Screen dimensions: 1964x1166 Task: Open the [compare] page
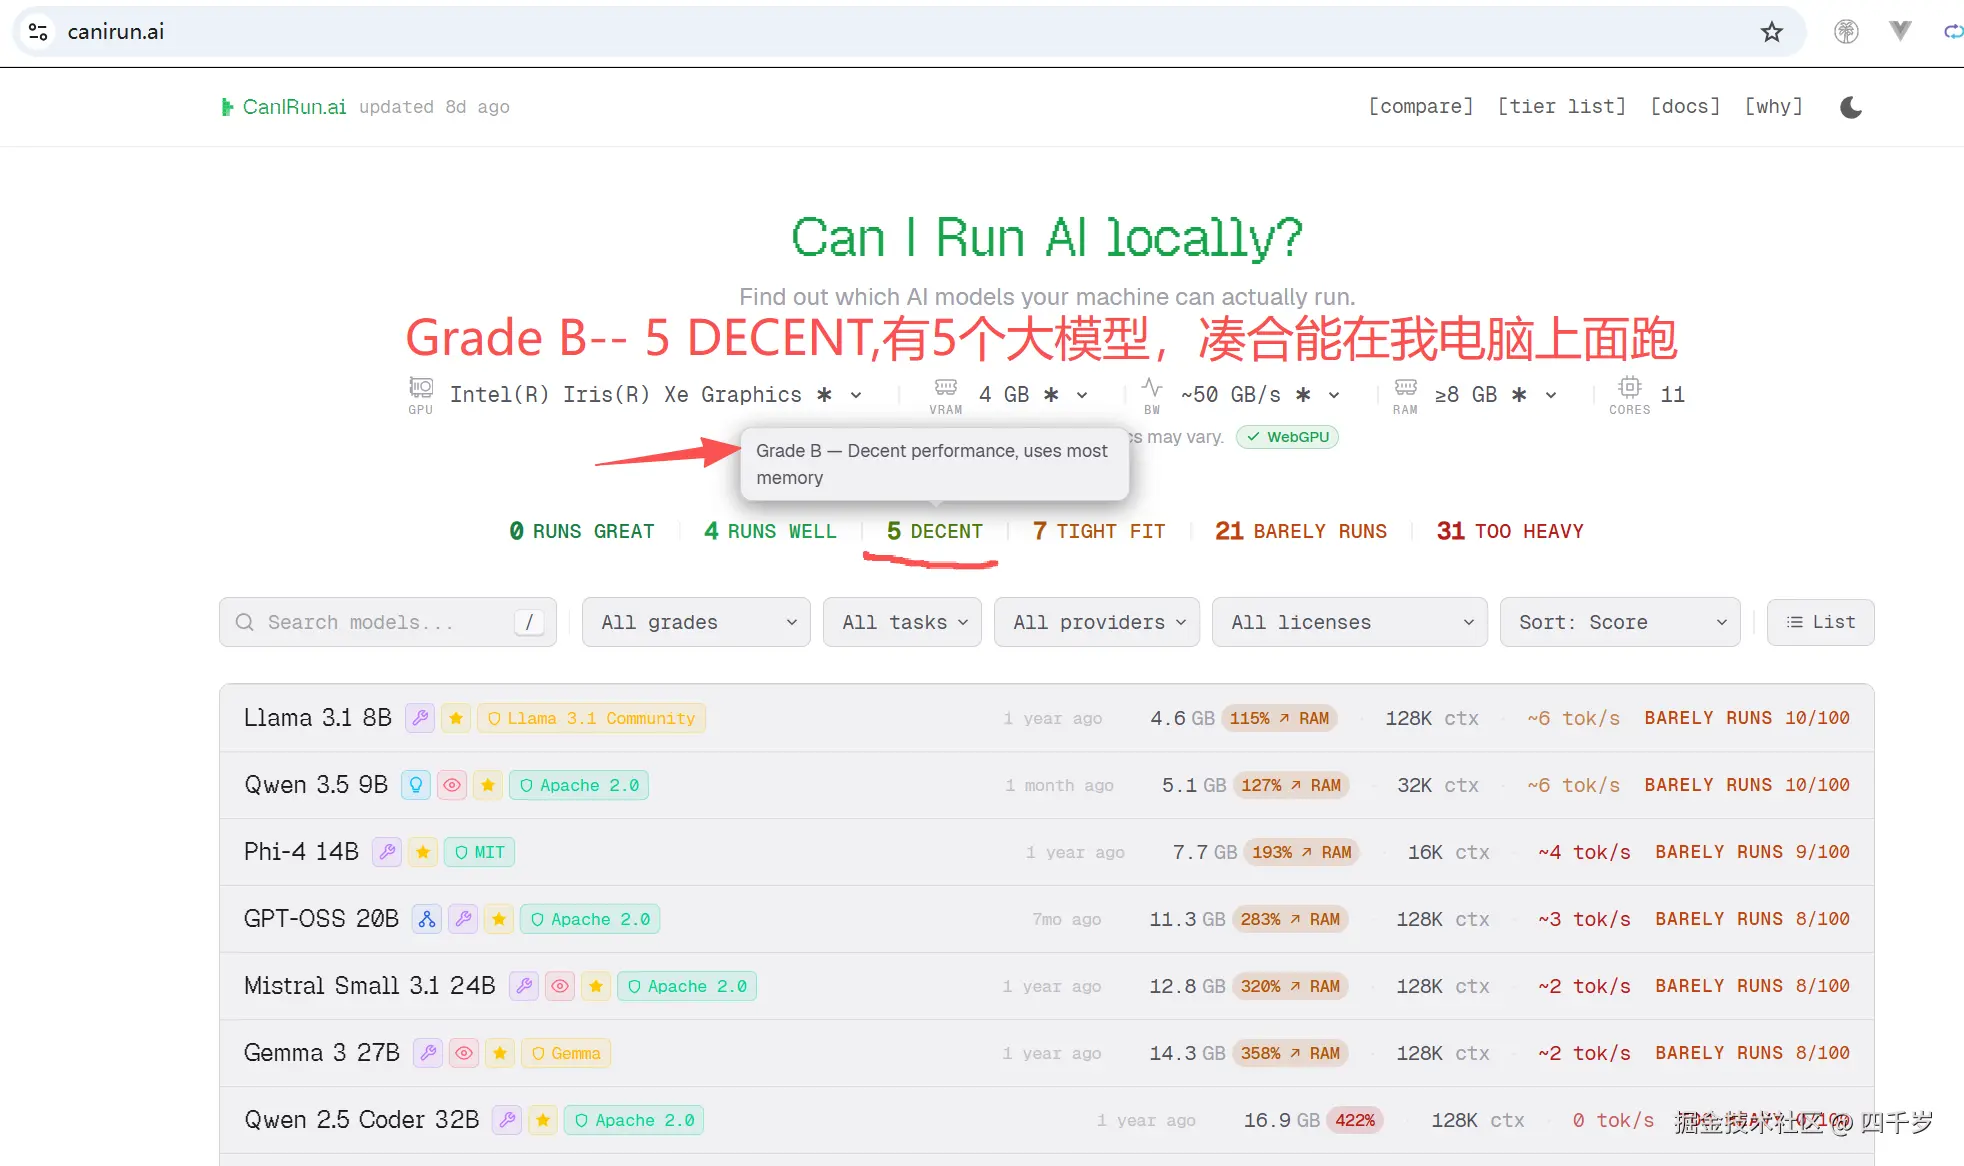tap(1420, 106)
